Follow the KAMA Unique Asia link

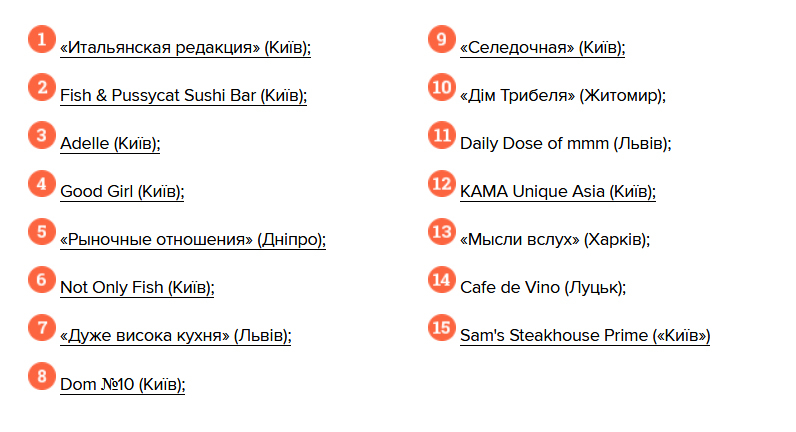(x=557, y=192)
